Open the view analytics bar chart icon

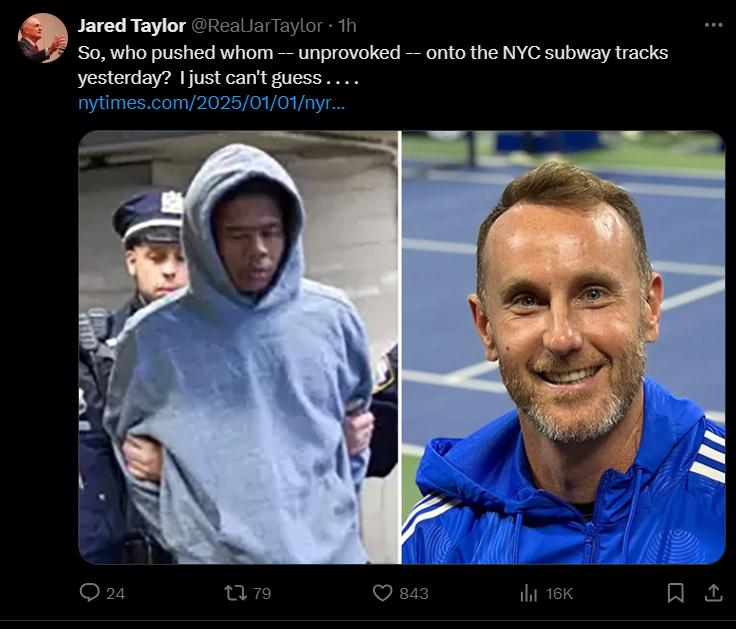coord(529,593)
